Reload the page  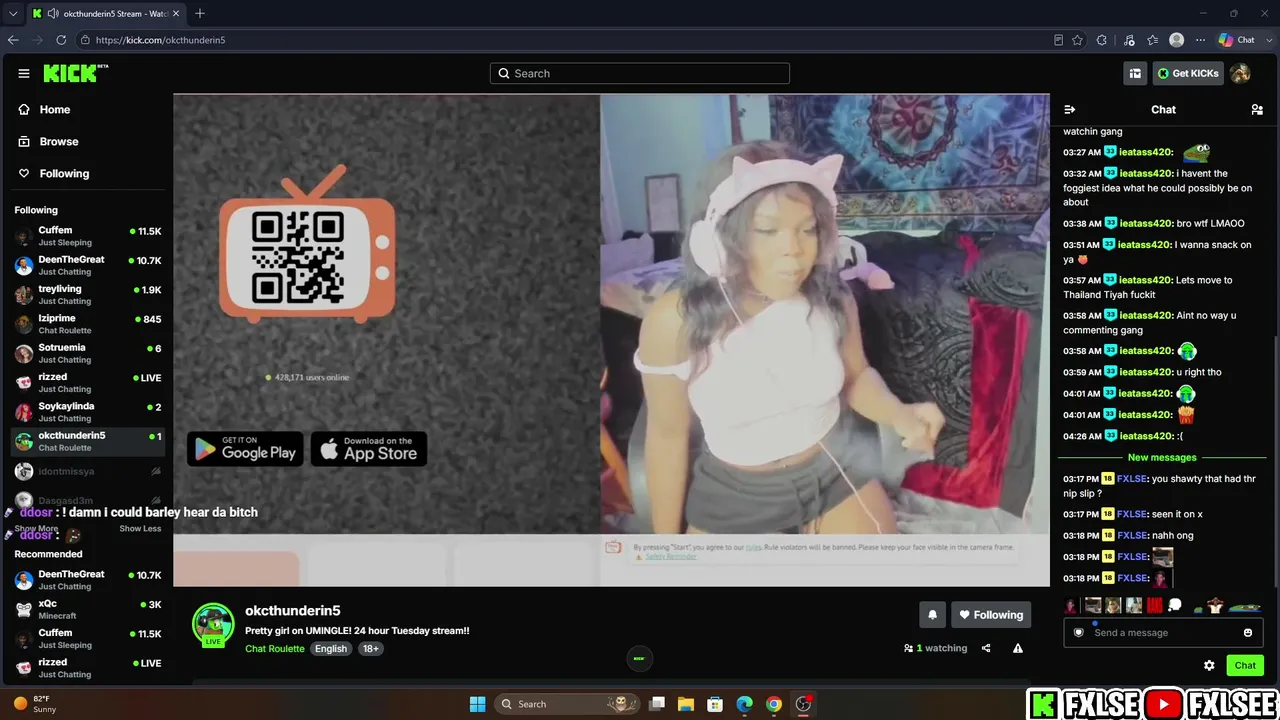click(61, 40)
